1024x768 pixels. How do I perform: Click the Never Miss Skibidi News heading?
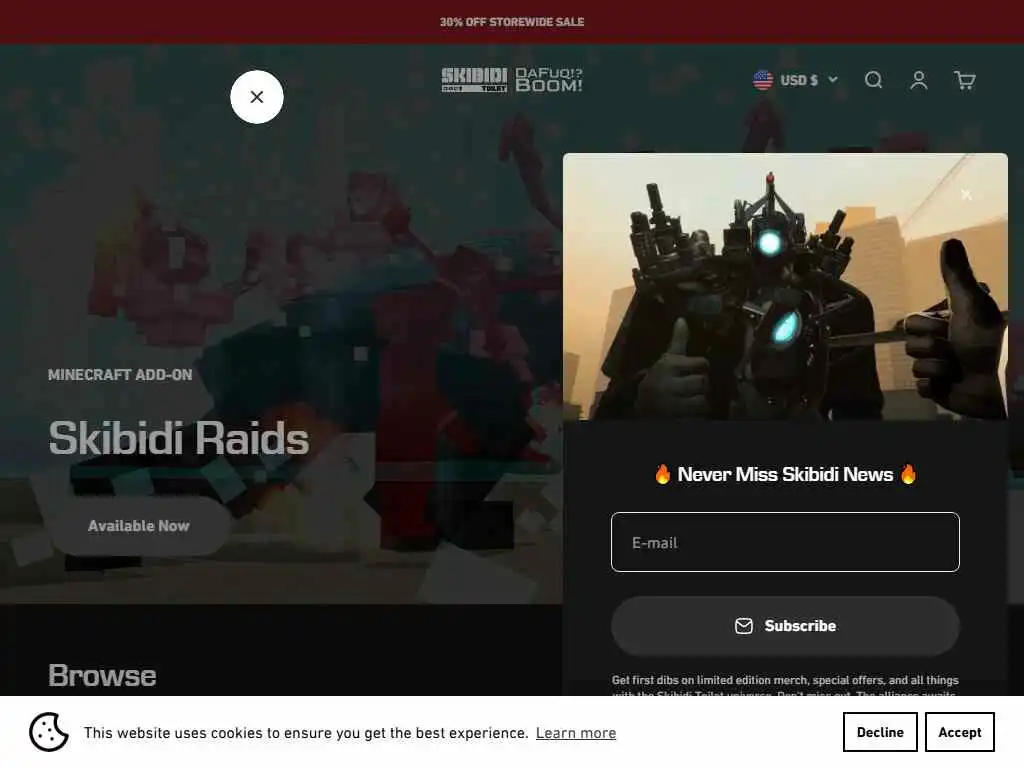pyautogui.click(x=785, y=474)
